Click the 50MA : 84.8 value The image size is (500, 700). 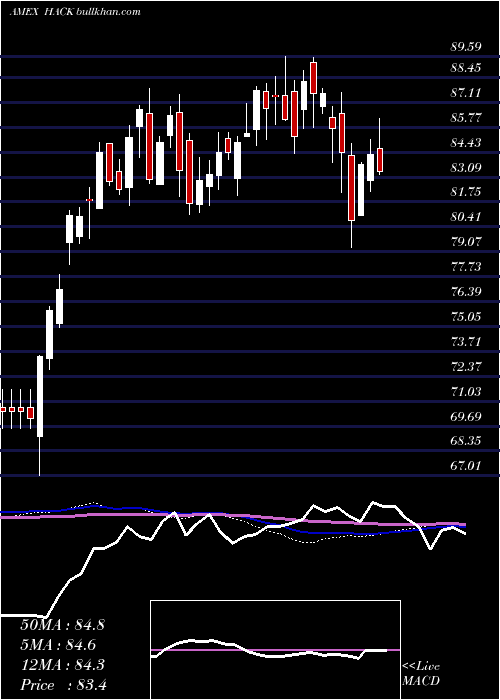pyautogui.click(x=62, y=625)
